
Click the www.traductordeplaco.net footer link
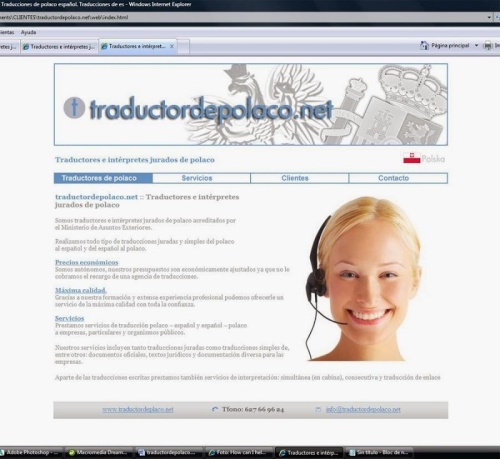138,409
